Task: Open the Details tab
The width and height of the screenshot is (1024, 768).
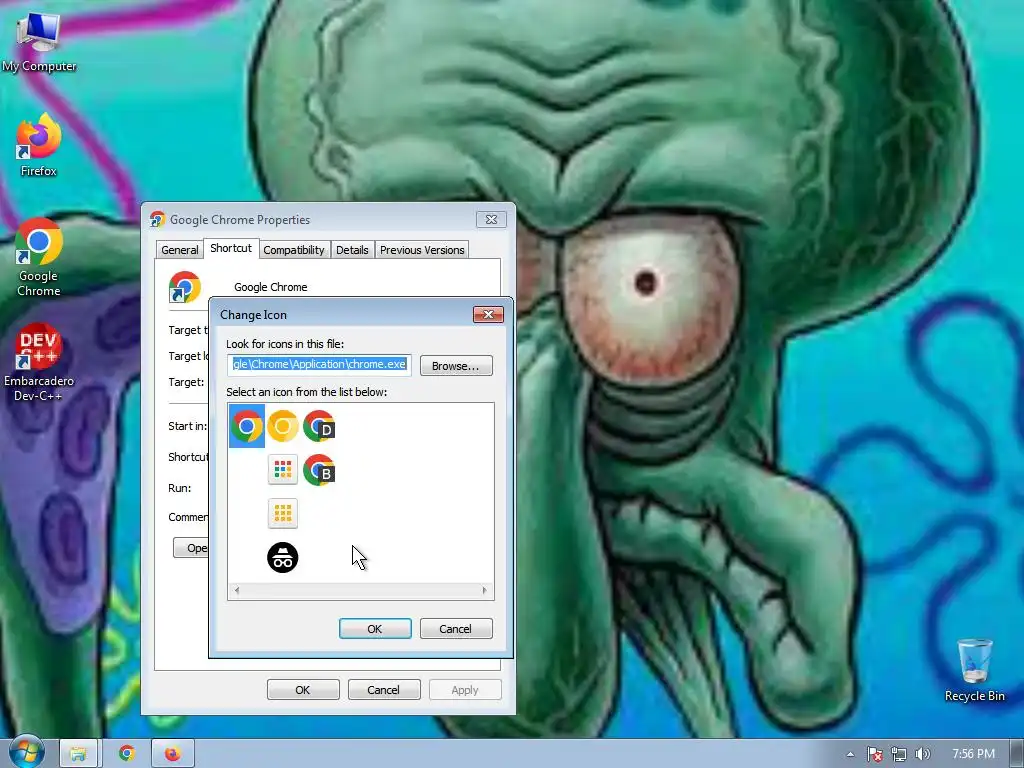Action: pos(352,250)
